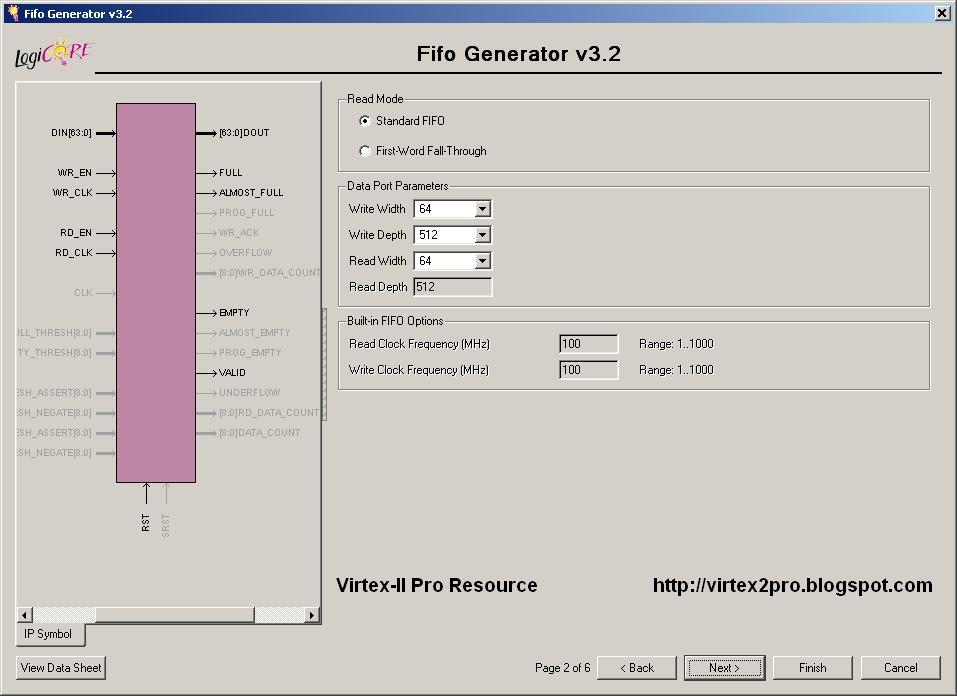This screenshot has width=957, height=696.
Task: Click the [8:0]WR_DATA_COUNT port label
Action: (x=270, y=272)
